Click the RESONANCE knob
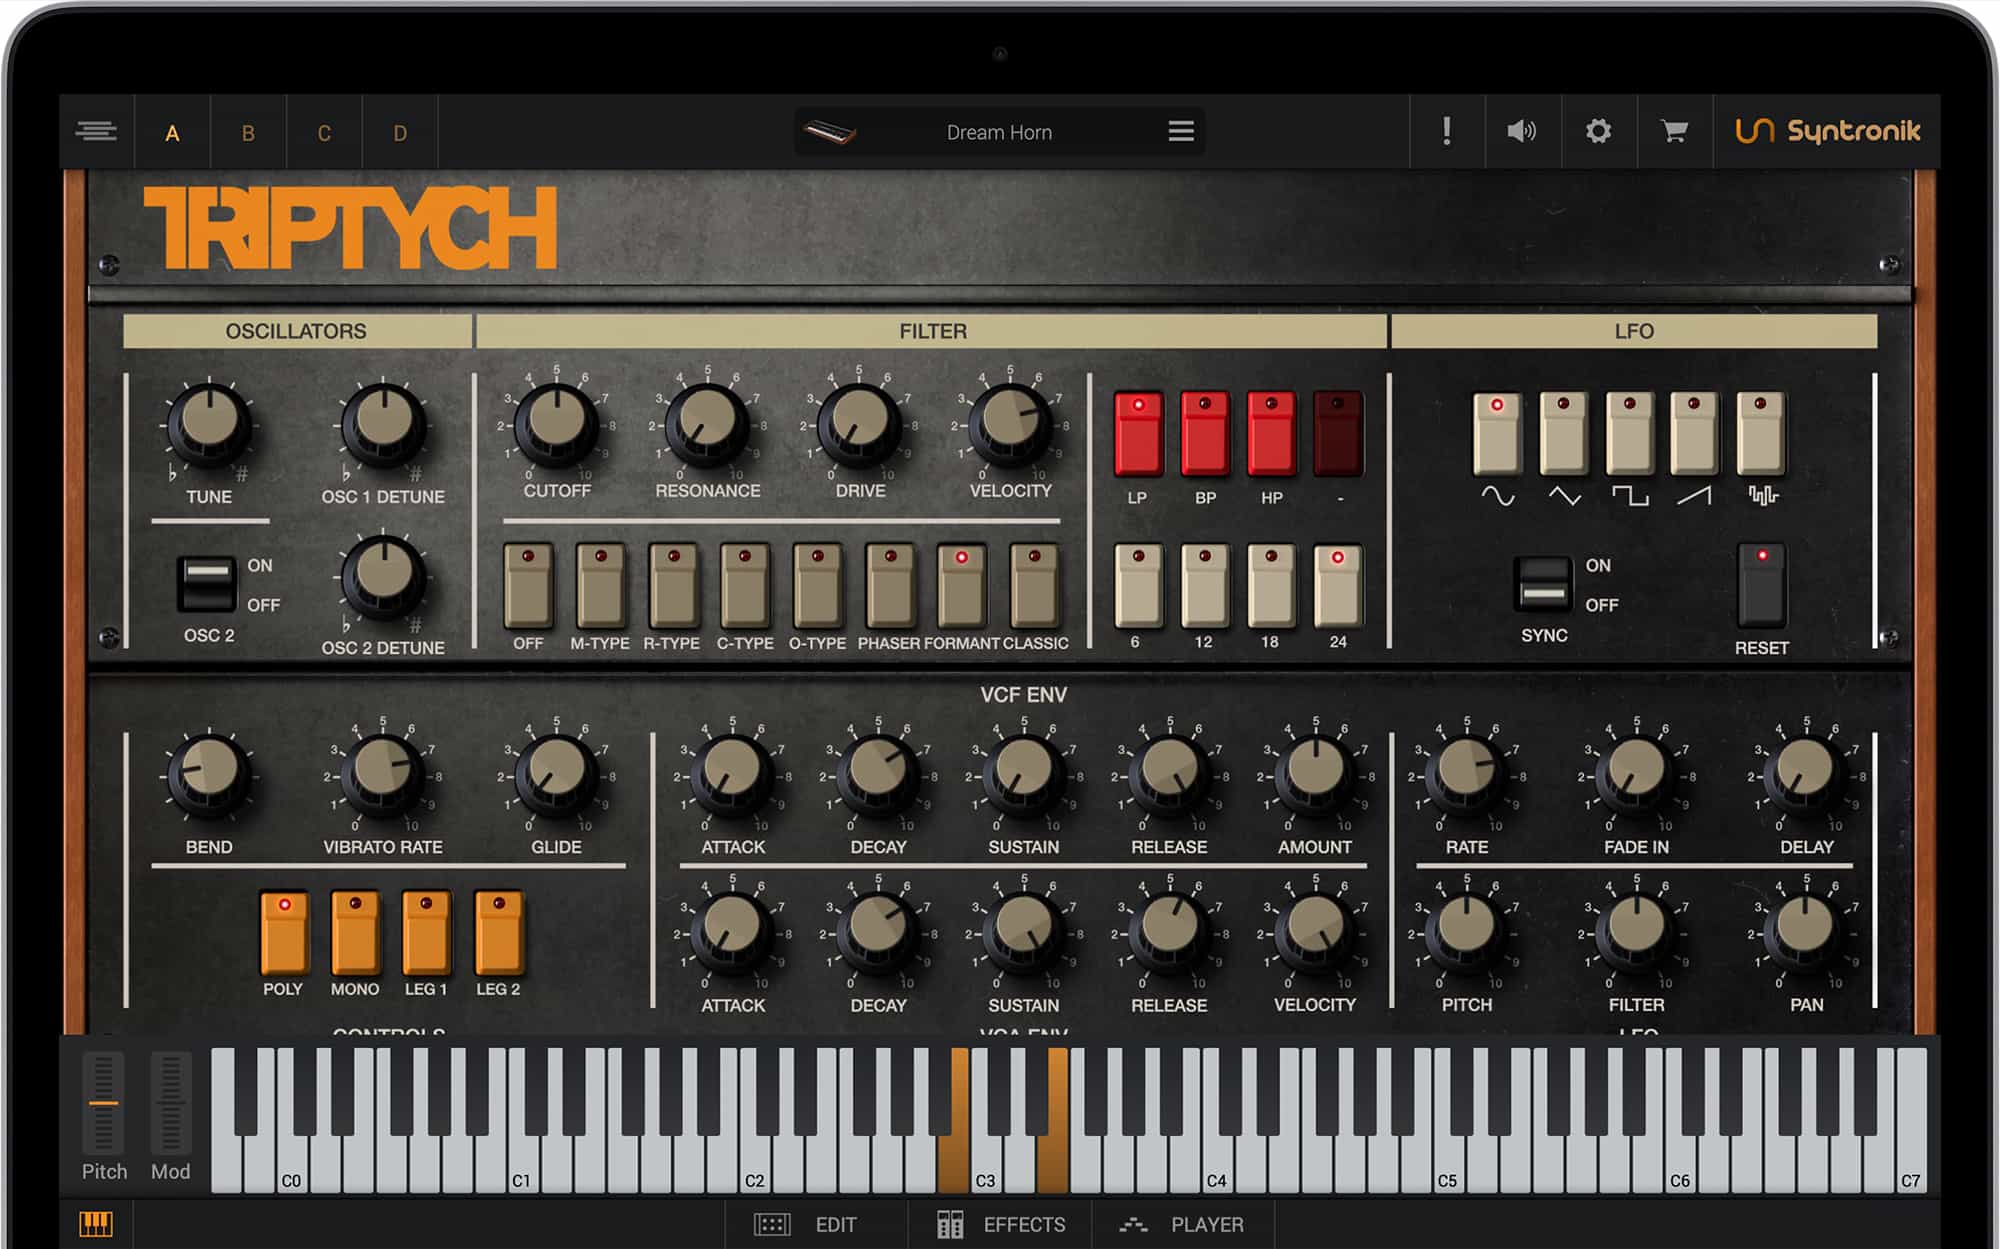 [707, 424]
